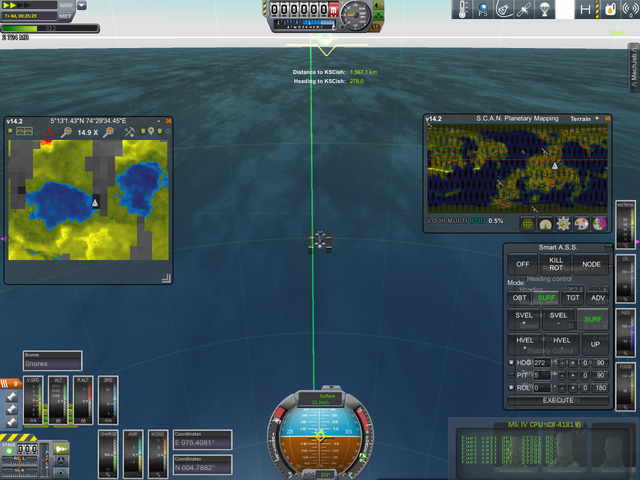Collapse the navball using its top arrow
The image size is (640, 480).
(332, 387)
